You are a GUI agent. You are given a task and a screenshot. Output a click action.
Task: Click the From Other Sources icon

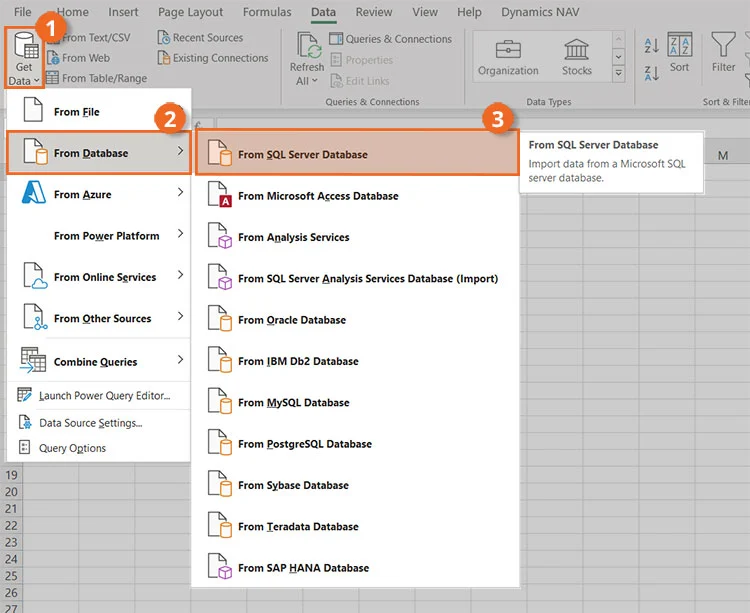(35, 317)
